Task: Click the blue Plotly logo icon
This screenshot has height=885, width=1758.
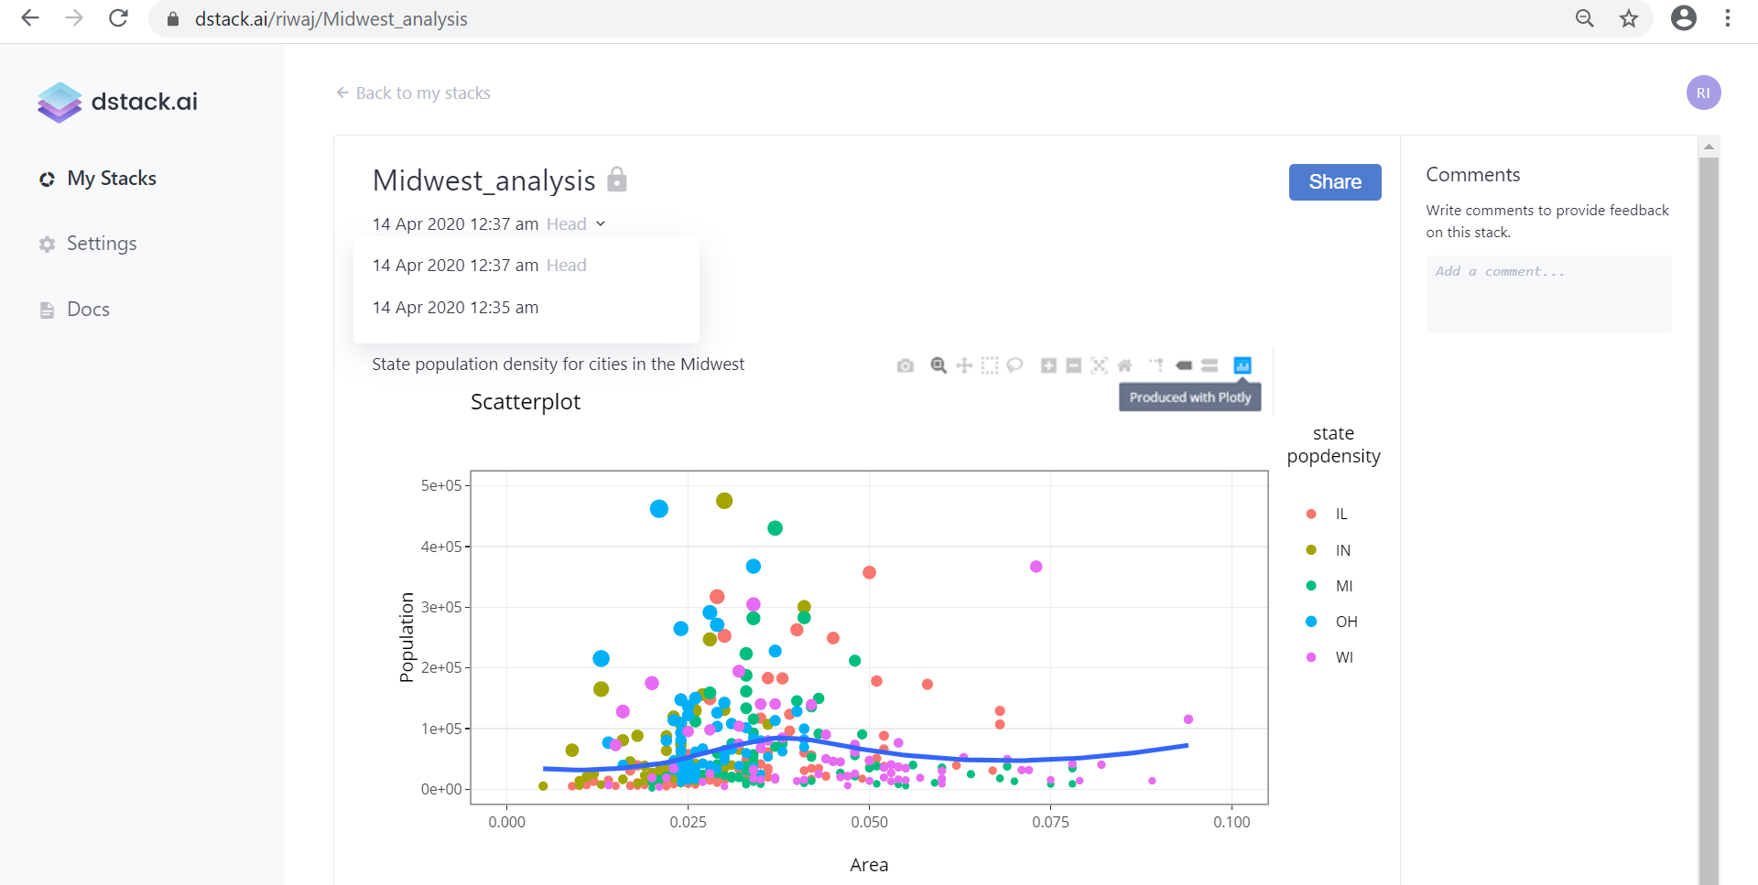Action: (1242, 366)
